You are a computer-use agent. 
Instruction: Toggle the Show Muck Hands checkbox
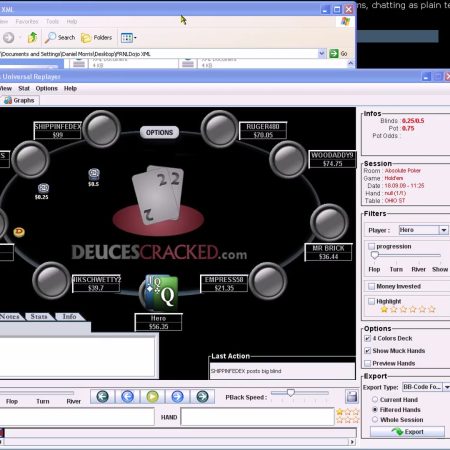[x=368, y=351]
